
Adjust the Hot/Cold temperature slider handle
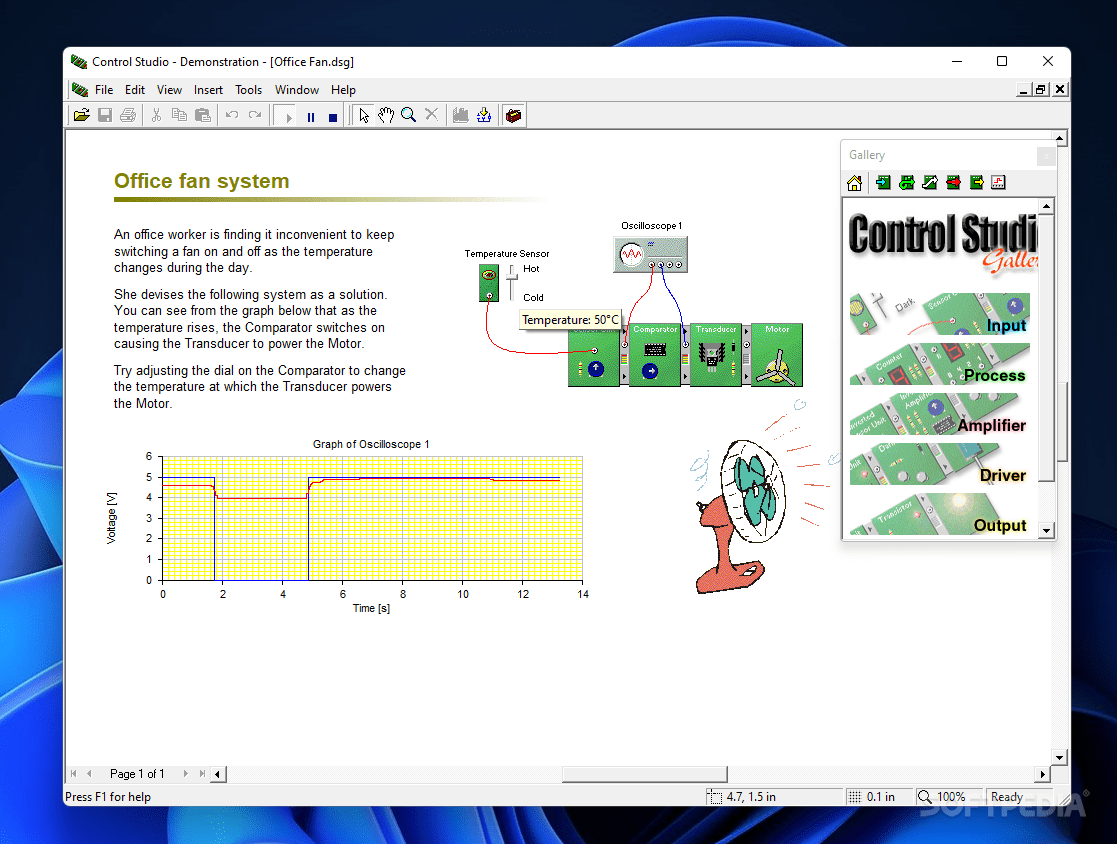tap(512, 278)
